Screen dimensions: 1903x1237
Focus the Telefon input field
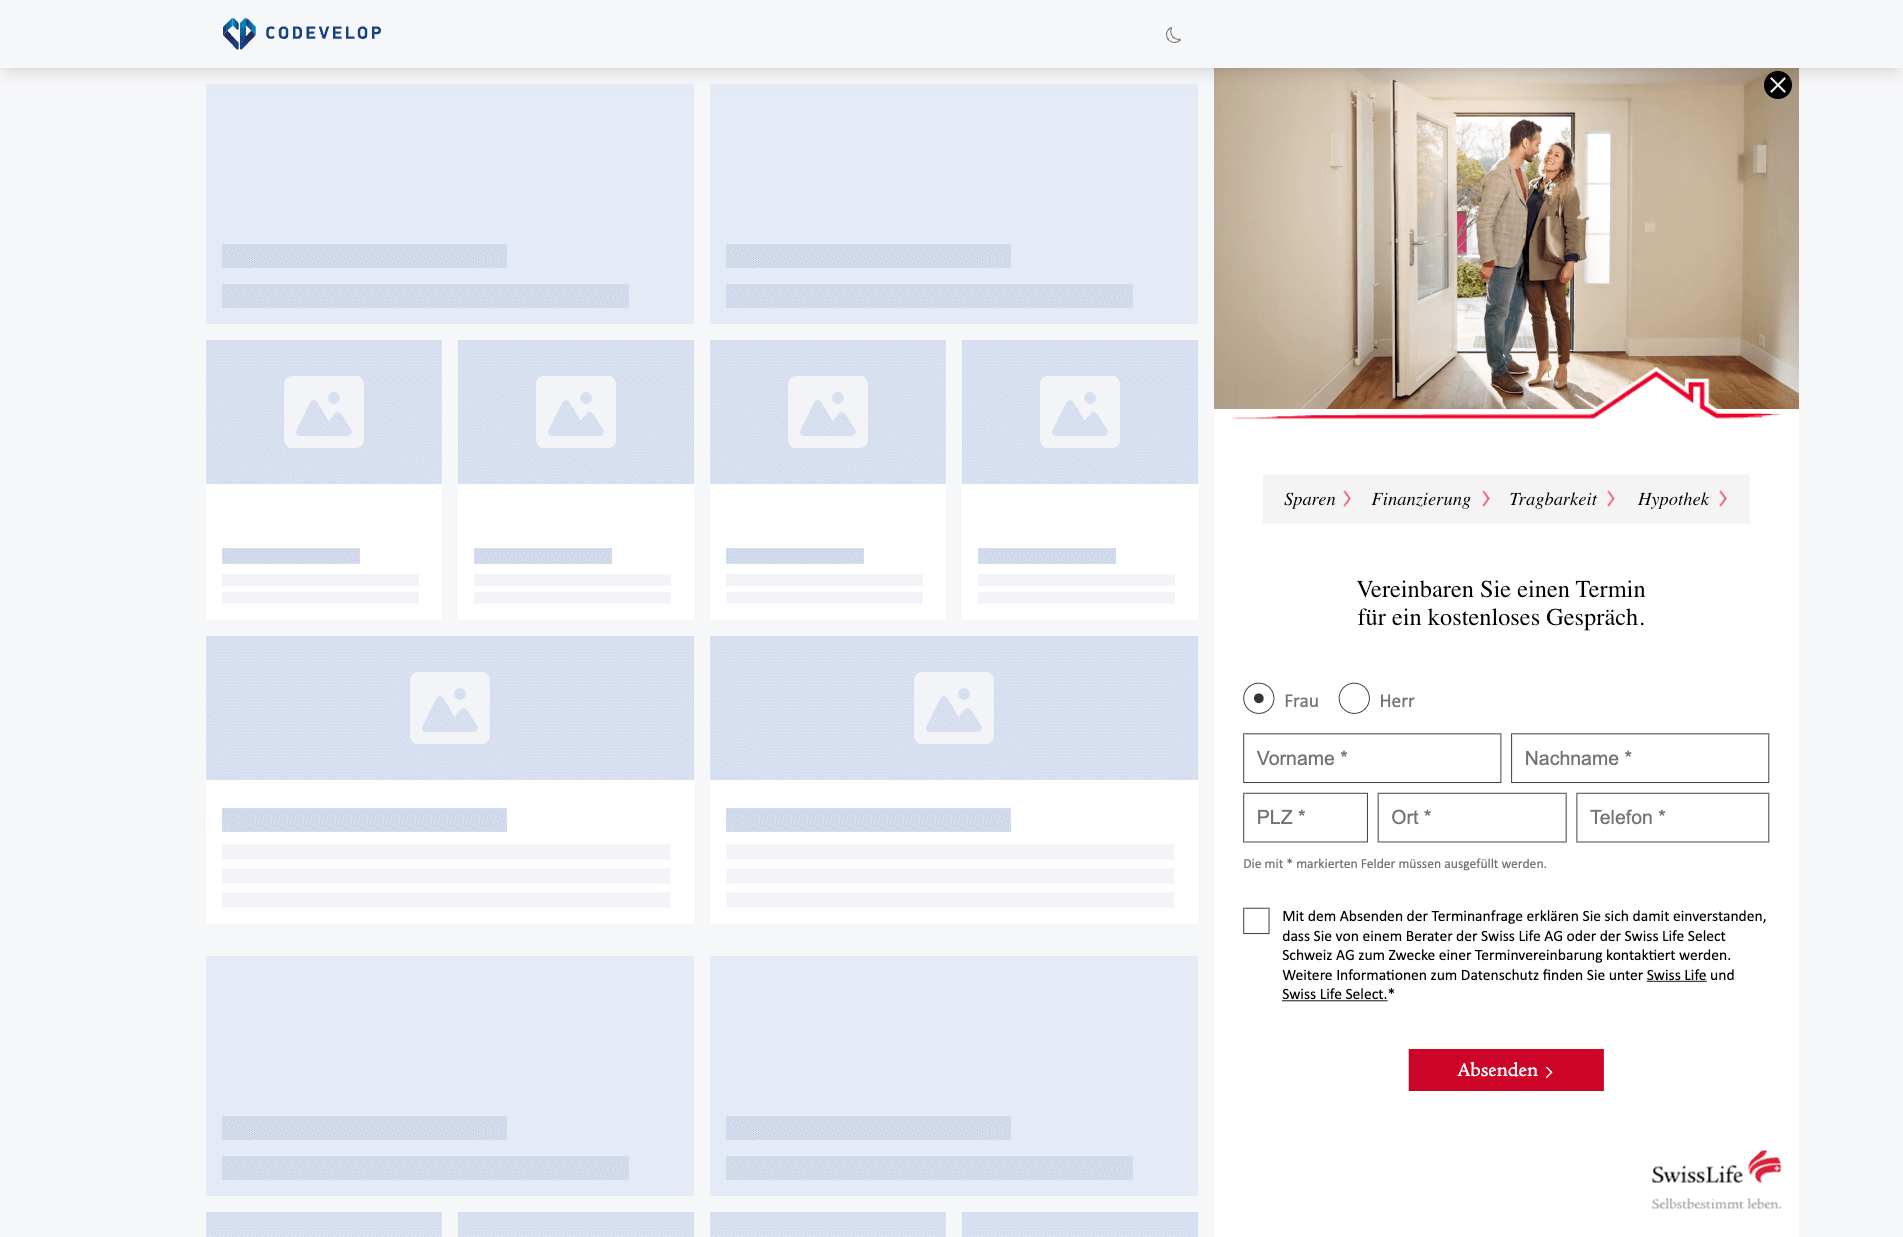point(1672,817)
